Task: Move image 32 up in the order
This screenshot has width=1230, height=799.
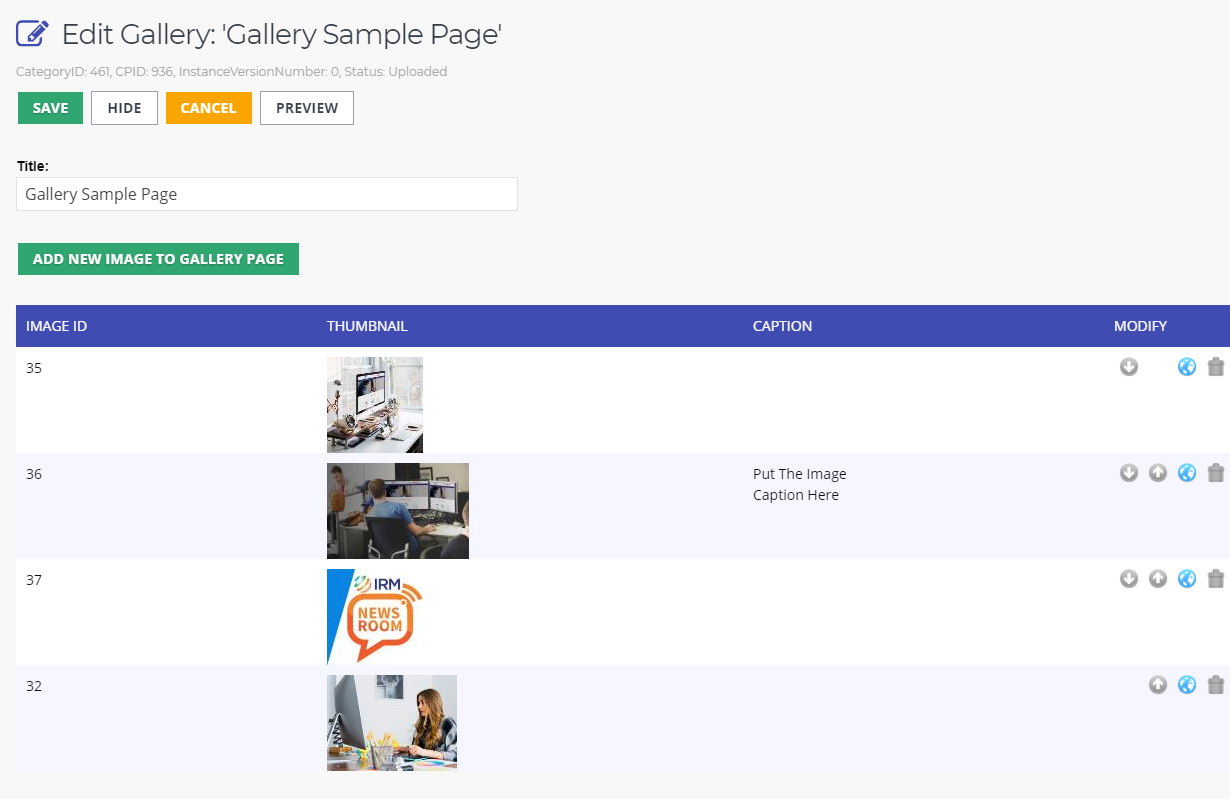Action: (x=1158, y=685)
